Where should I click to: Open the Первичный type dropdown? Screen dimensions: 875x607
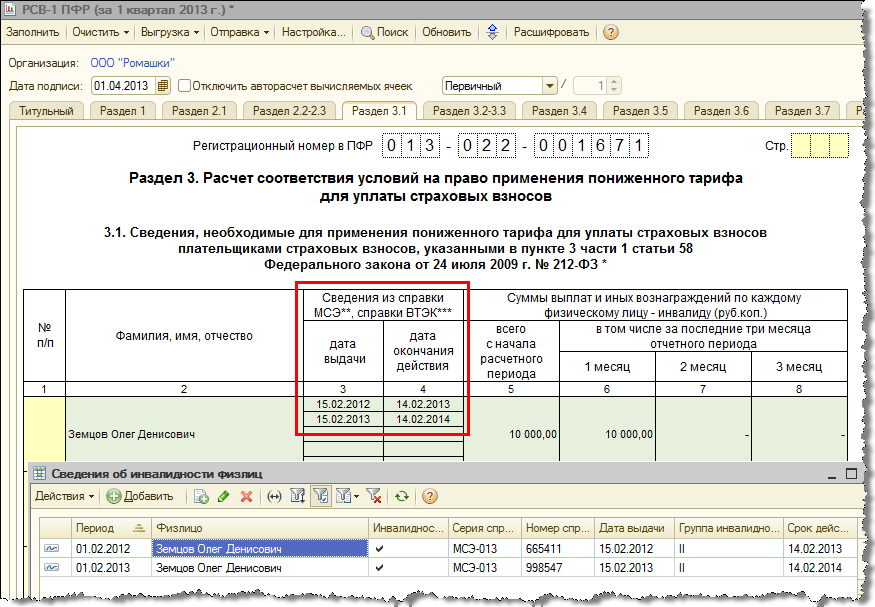[548, 86]
